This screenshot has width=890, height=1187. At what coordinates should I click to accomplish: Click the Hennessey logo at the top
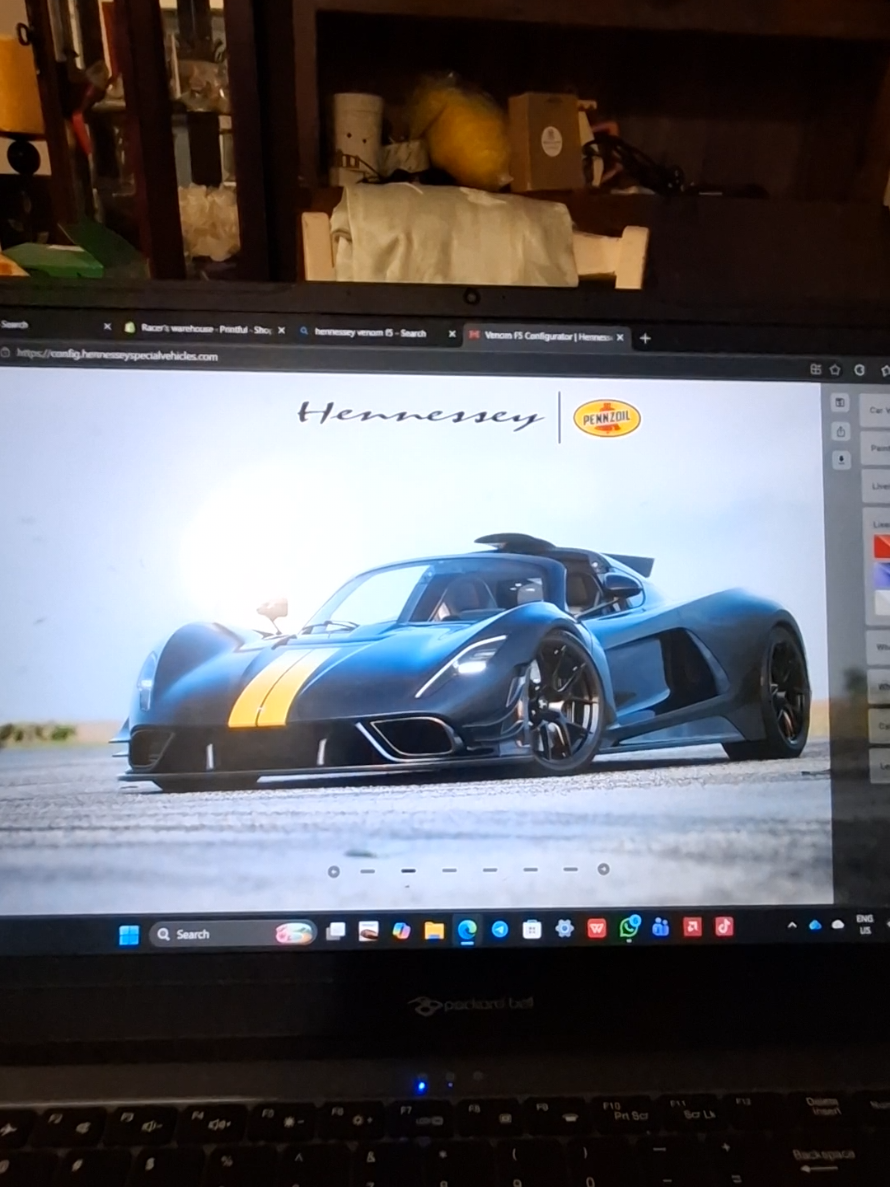pyautogui.click(x=420, y=415)
